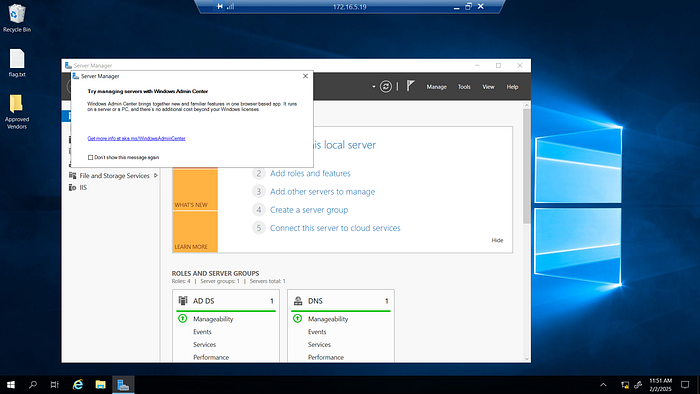Click the AD DS tile heading
Image resolution: width=700 pixels, height=394 pixels.
coord(204,301)
